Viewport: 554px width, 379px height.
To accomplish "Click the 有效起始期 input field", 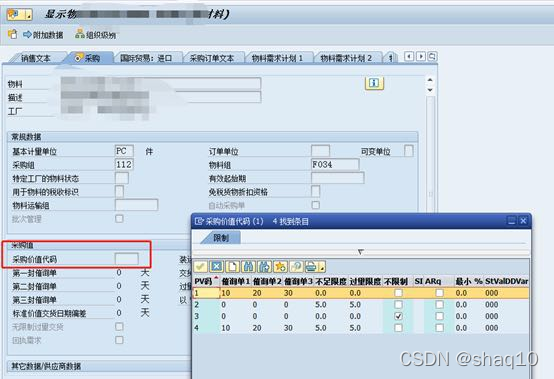I will 337,178.
